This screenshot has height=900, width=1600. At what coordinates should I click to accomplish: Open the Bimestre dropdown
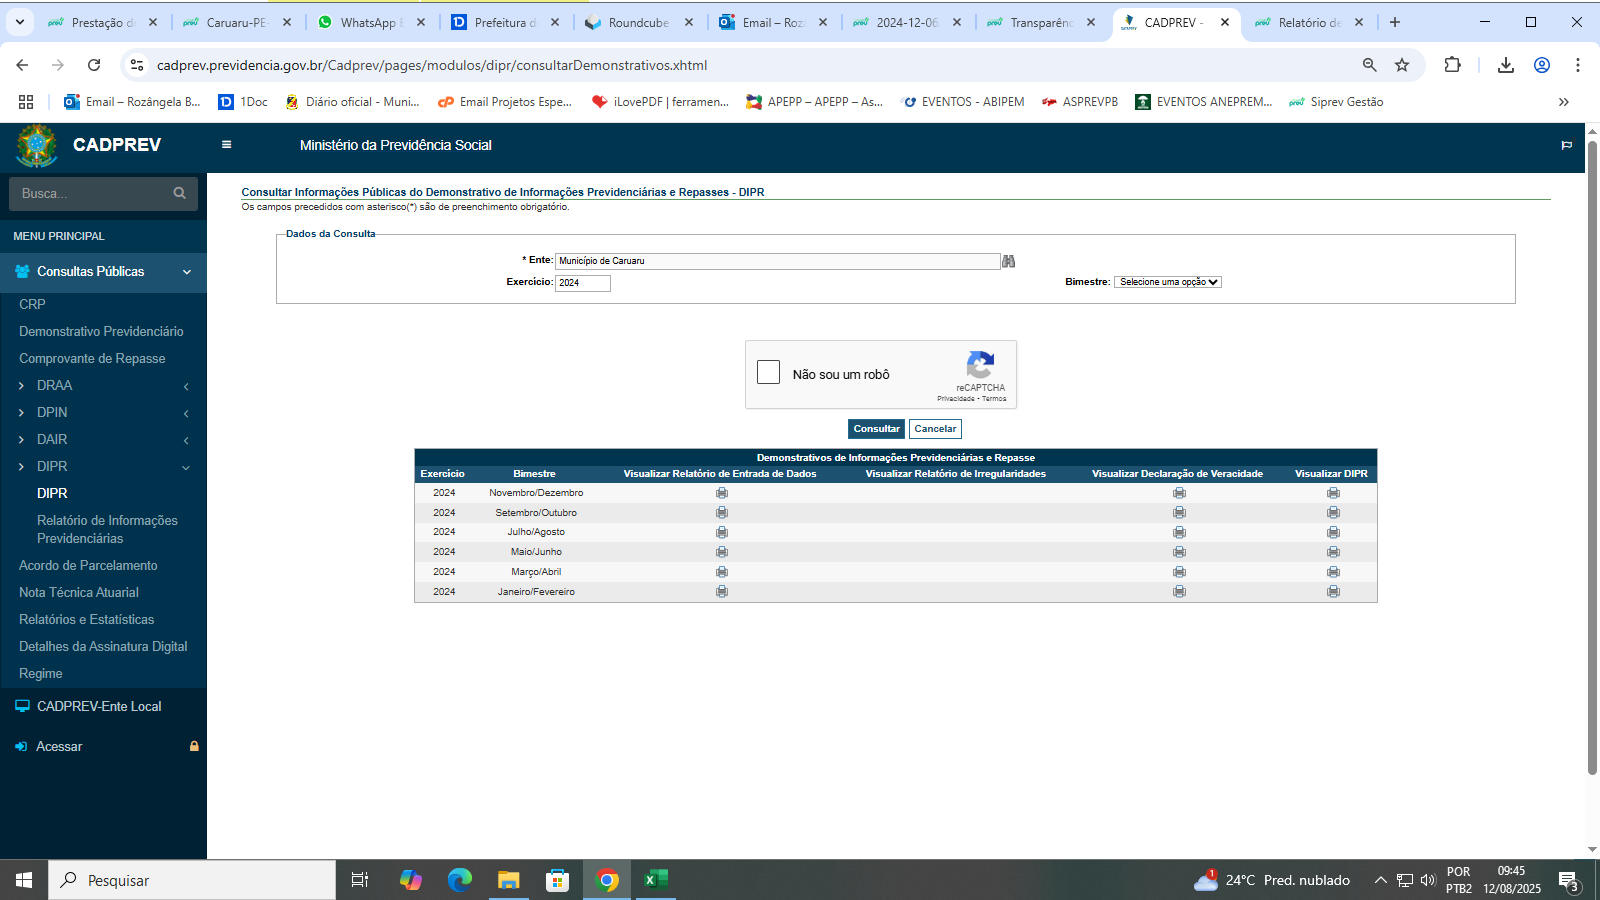1168,282
